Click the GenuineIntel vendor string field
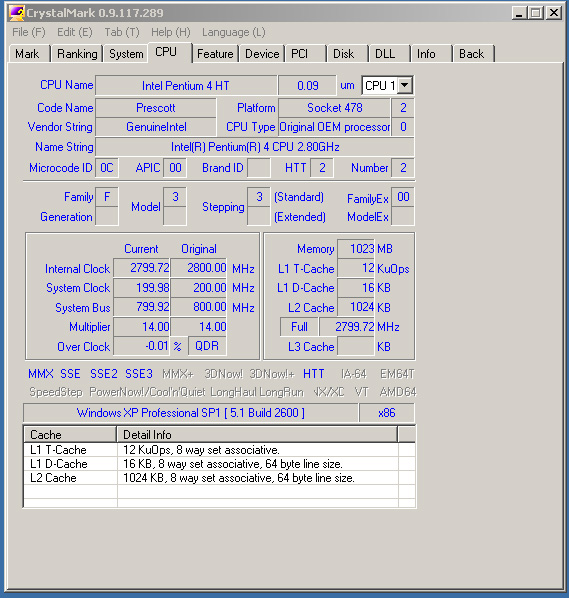569x598 pixels. [x=156, y=127]
